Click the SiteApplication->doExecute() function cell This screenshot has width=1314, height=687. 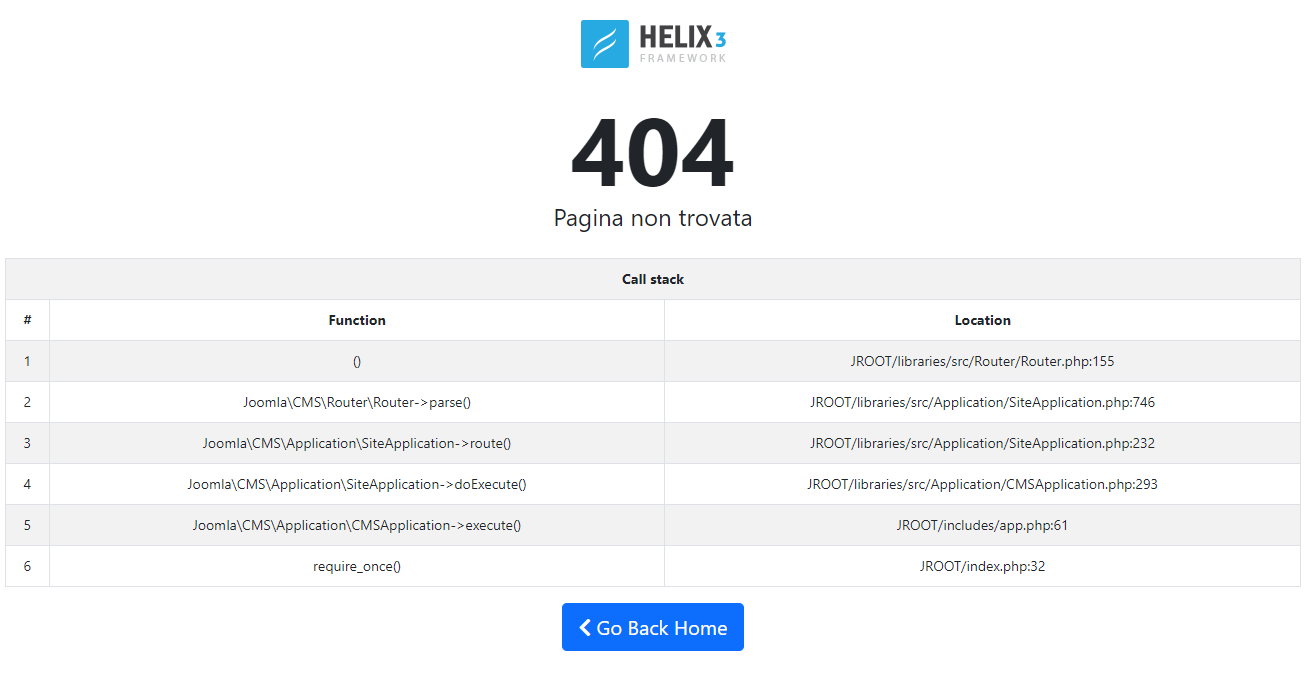click(x=357, y=484)
